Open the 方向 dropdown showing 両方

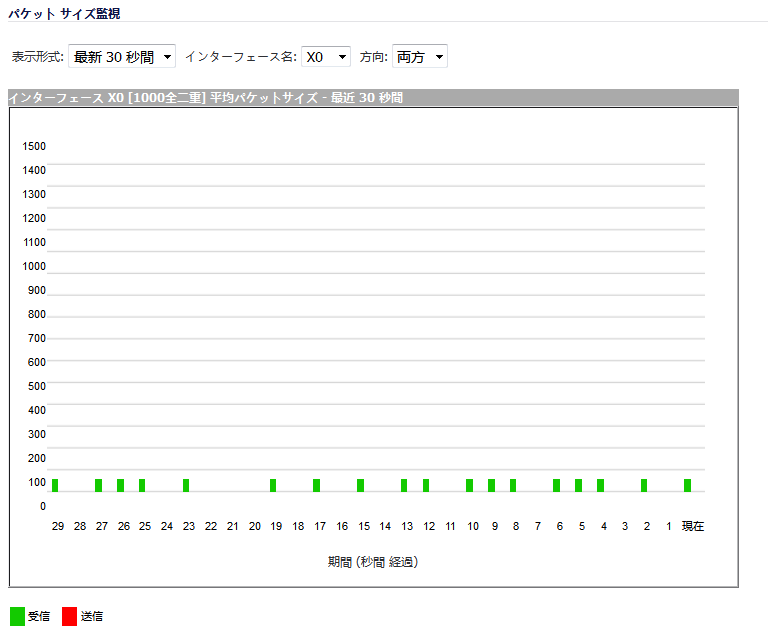pyautogui.click(x=419, y=57)
